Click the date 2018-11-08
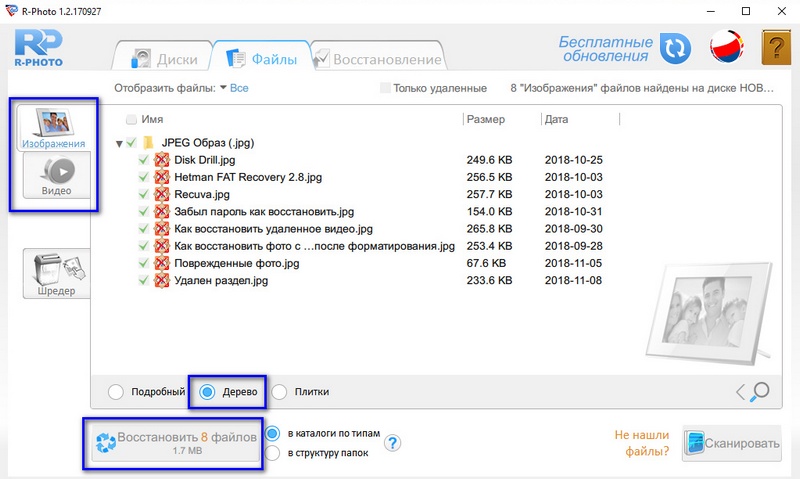This screenshot has width=800, height=479. pos(573,280)
